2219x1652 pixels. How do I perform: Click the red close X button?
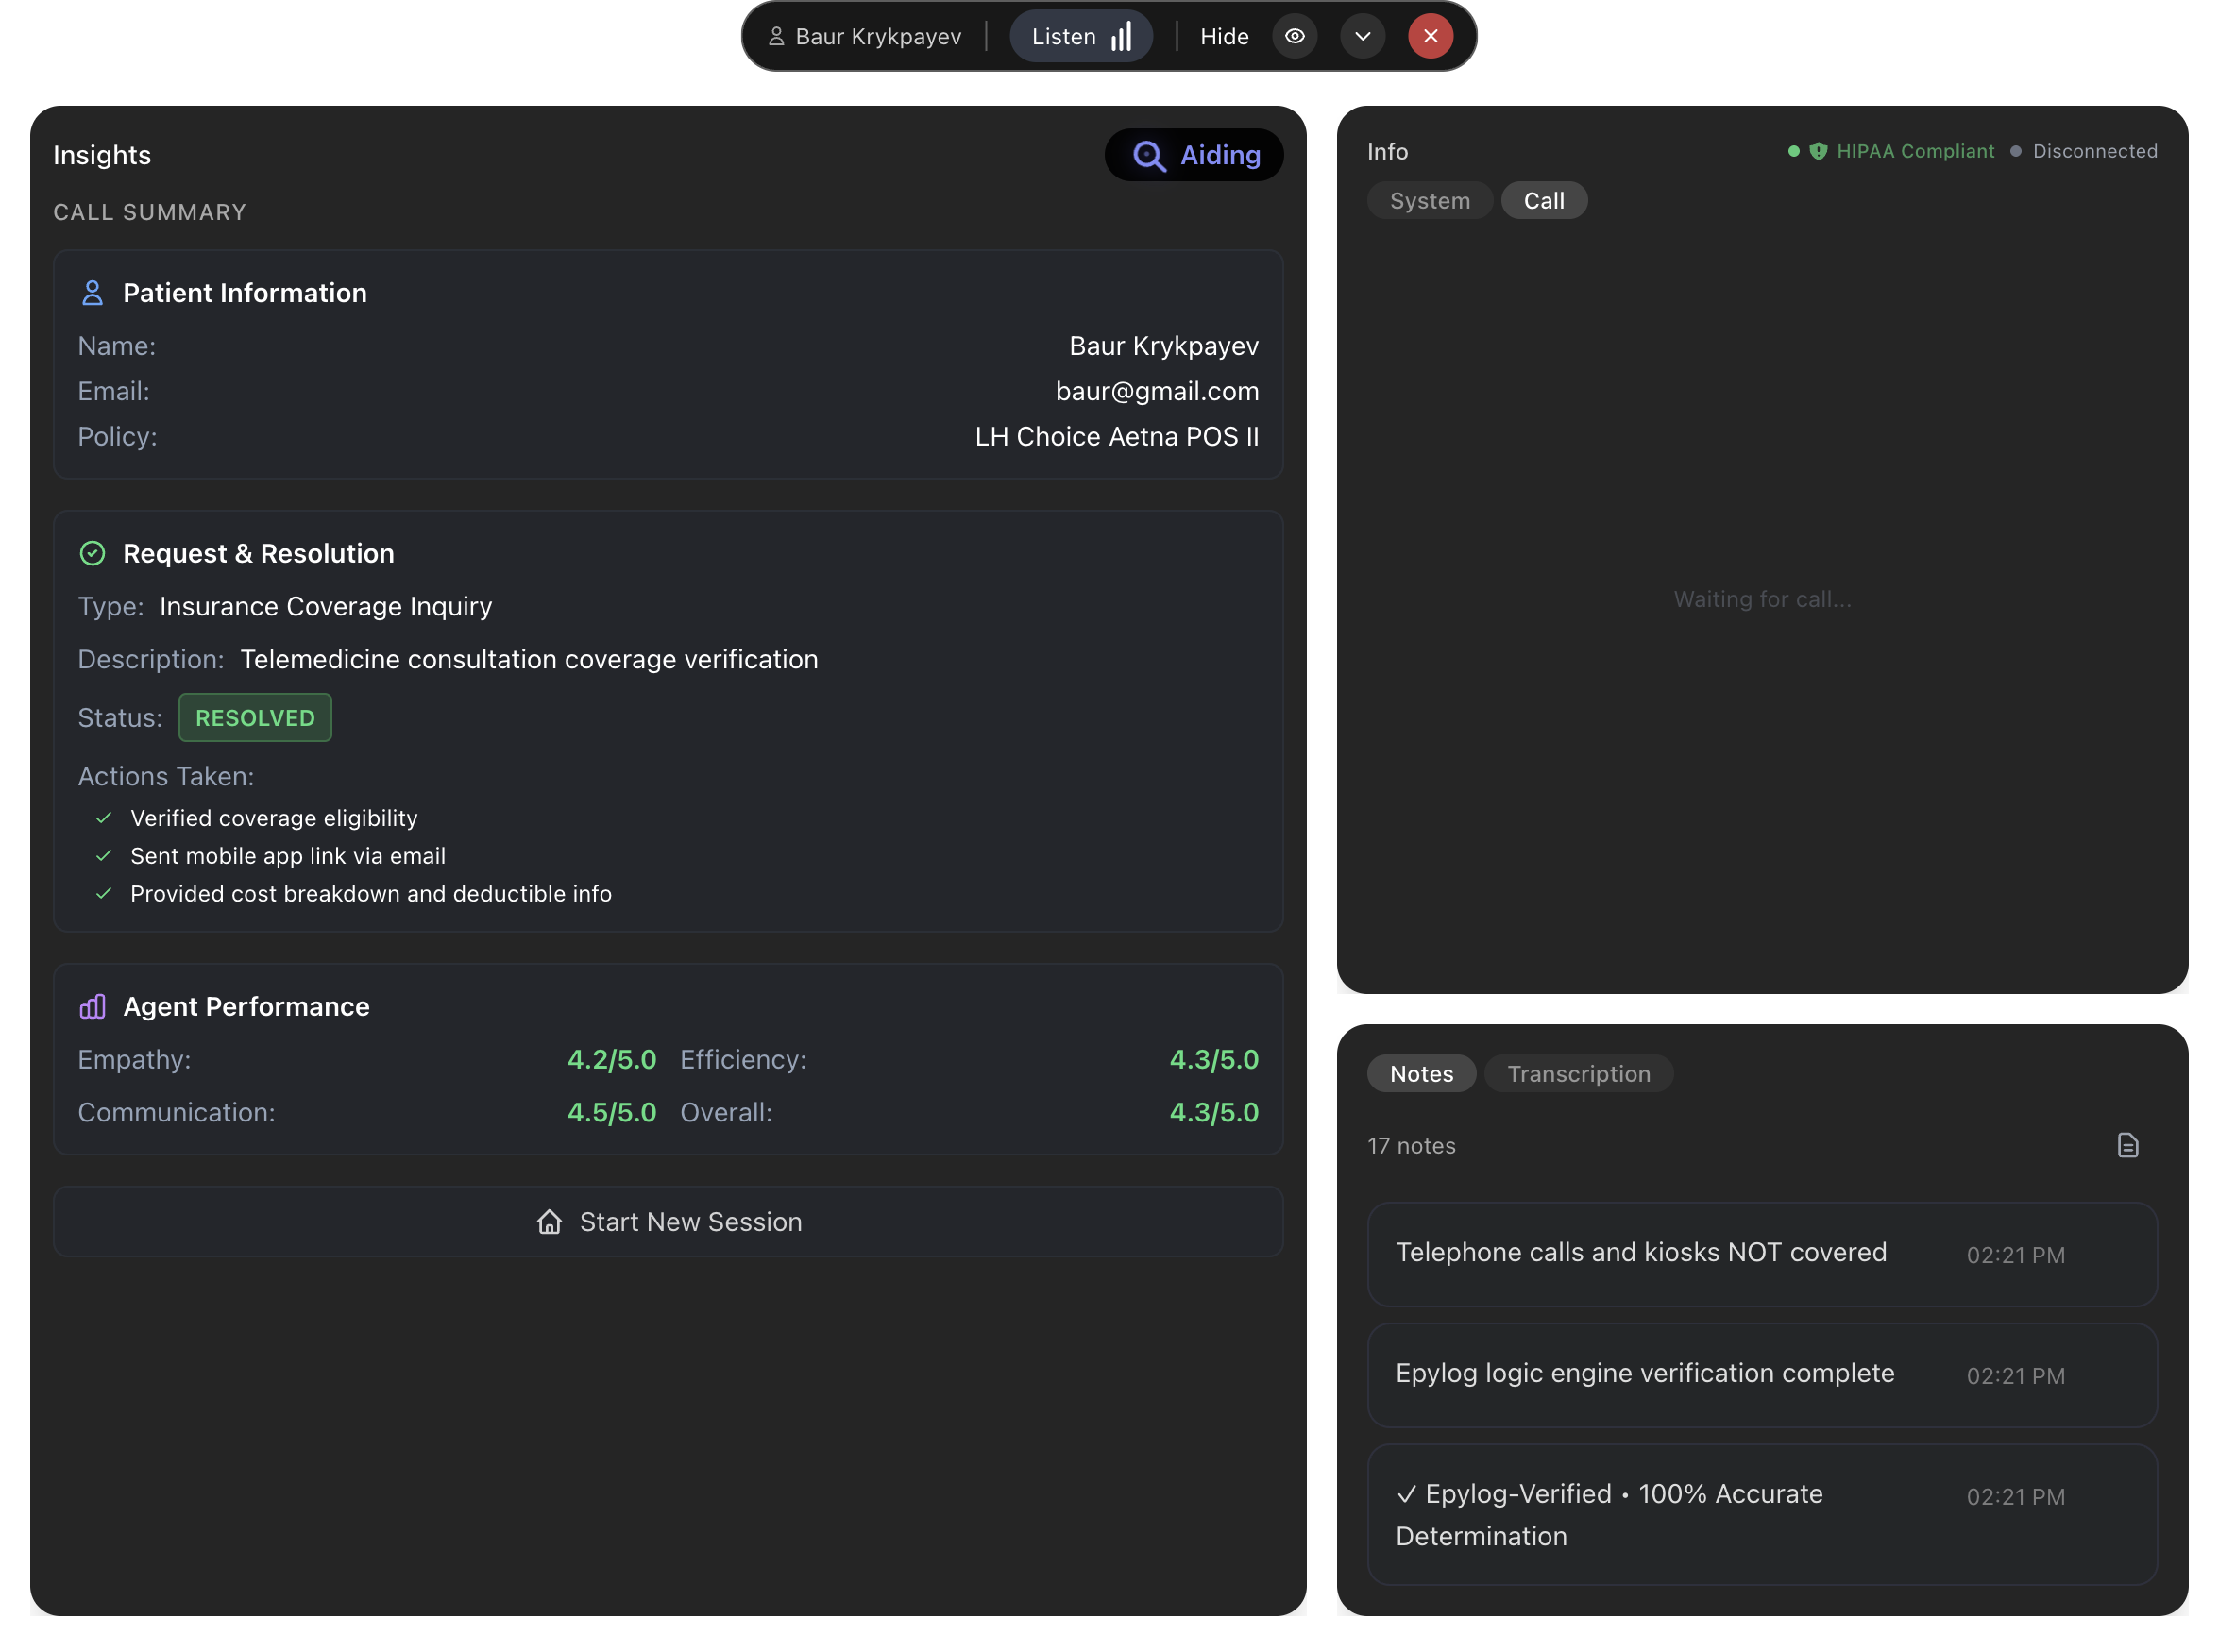(1430, 36)
